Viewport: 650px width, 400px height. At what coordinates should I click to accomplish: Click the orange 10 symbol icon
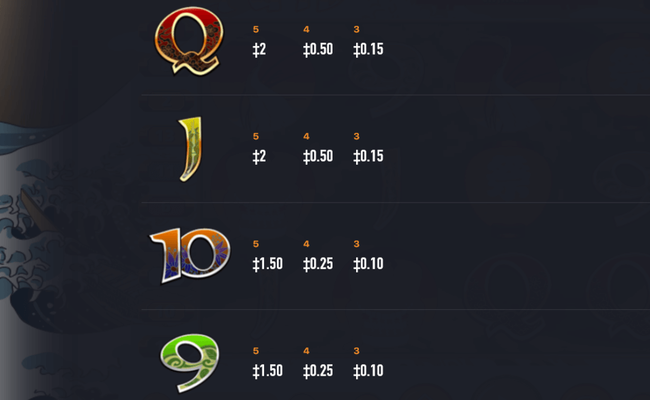pyautogui.click(x=189, y=256)
